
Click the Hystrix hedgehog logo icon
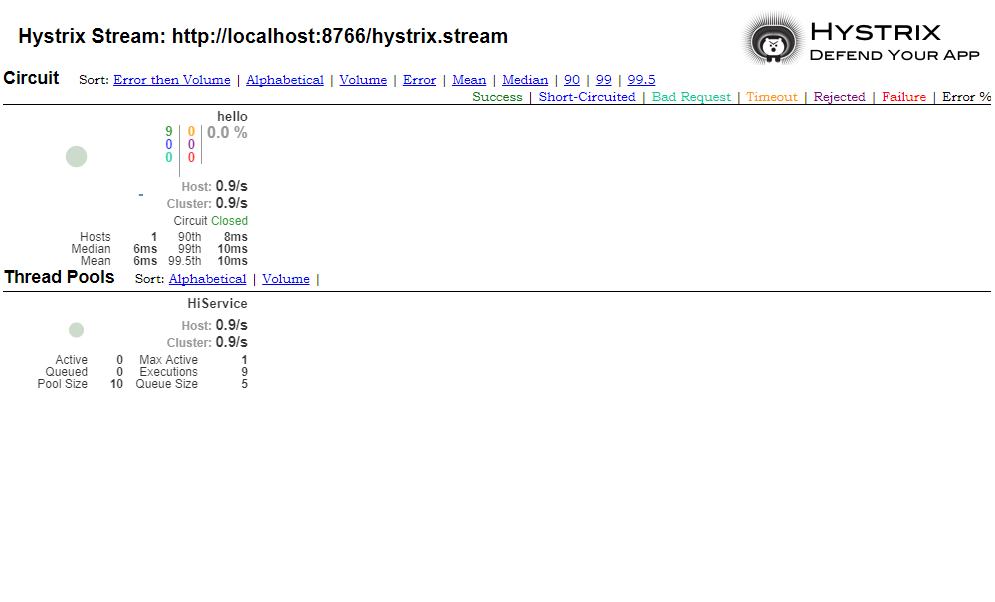772,39
